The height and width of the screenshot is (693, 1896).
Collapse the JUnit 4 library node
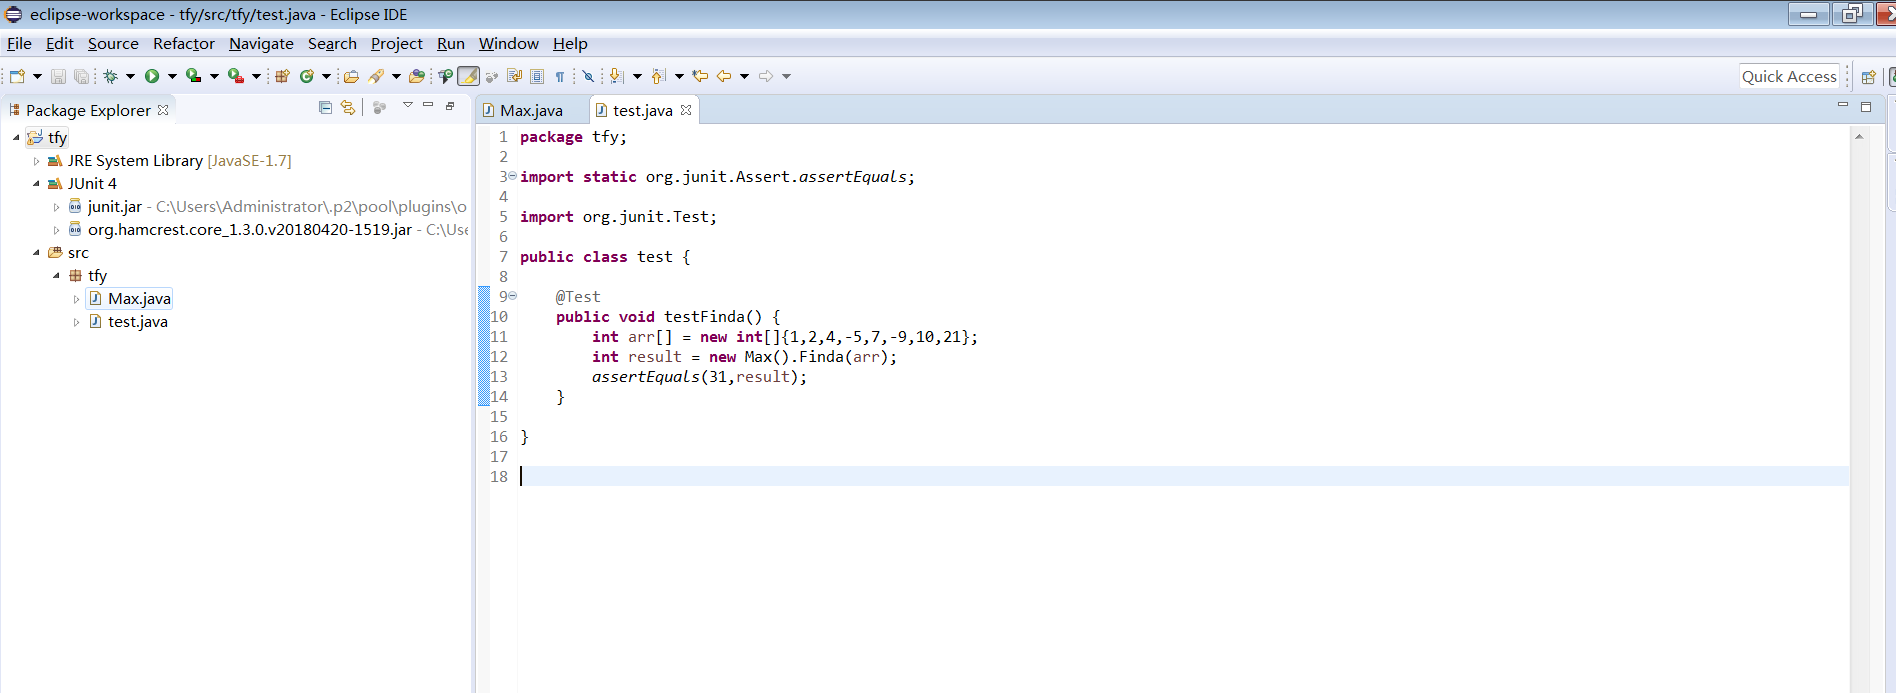37,184
